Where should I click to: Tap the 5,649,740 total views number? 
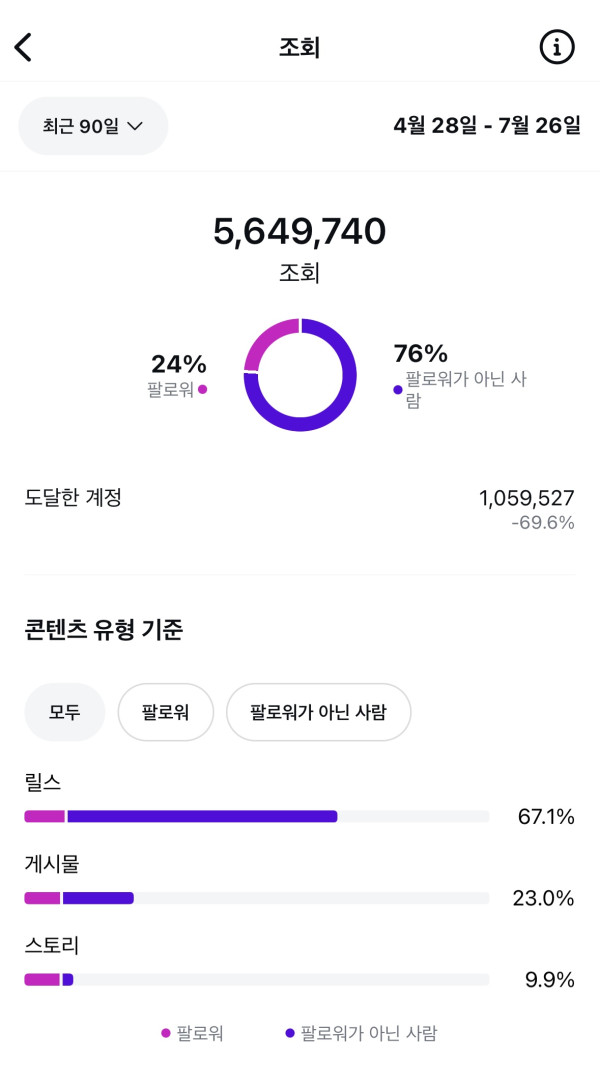[x=299, y=232]
